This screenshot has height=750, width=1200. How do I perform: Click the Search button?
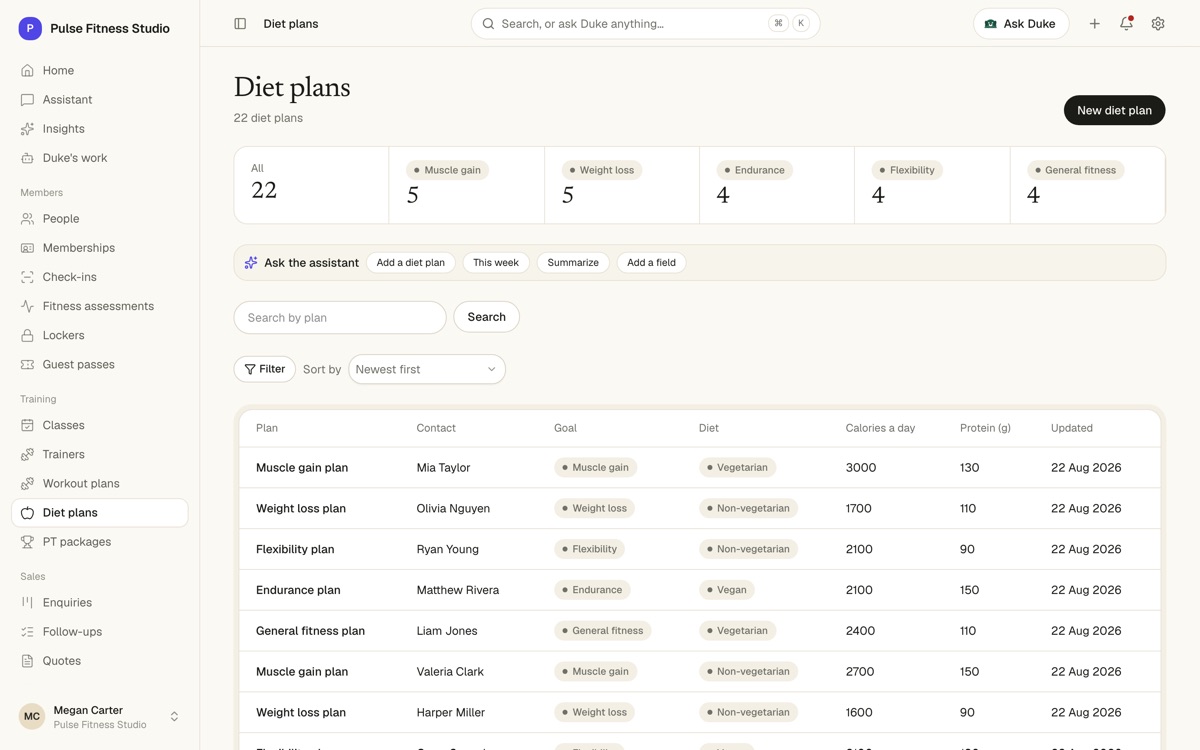point(487,317)
